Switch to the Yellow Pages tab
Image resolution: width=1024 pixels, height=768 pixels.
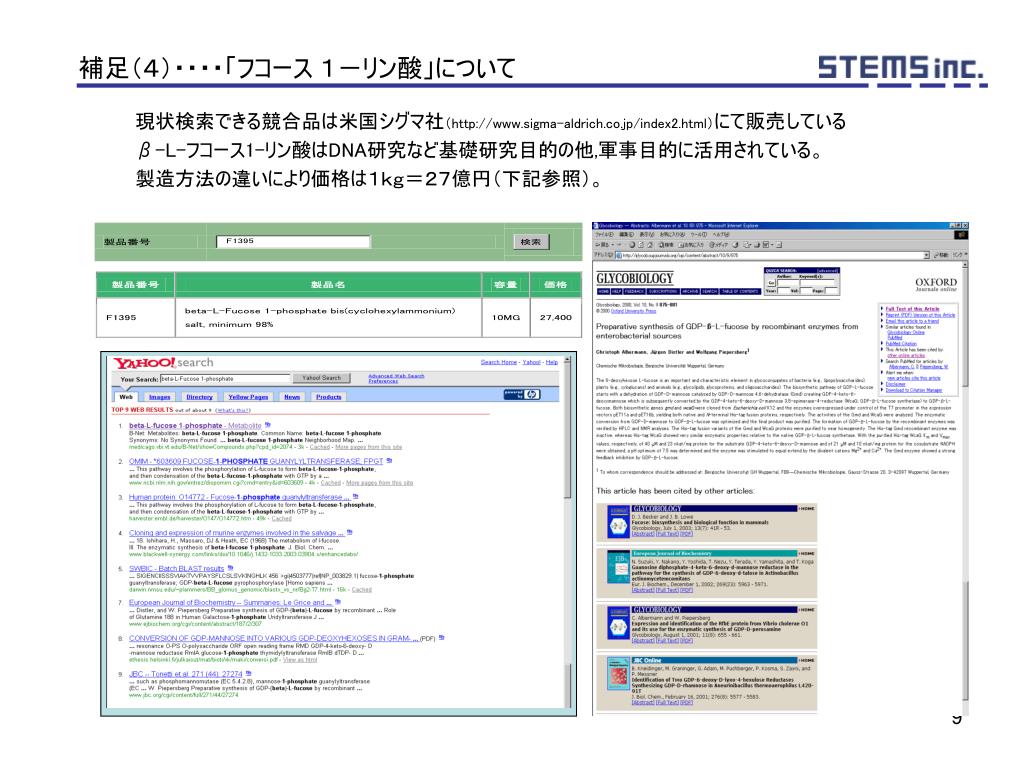click(248, 397)
